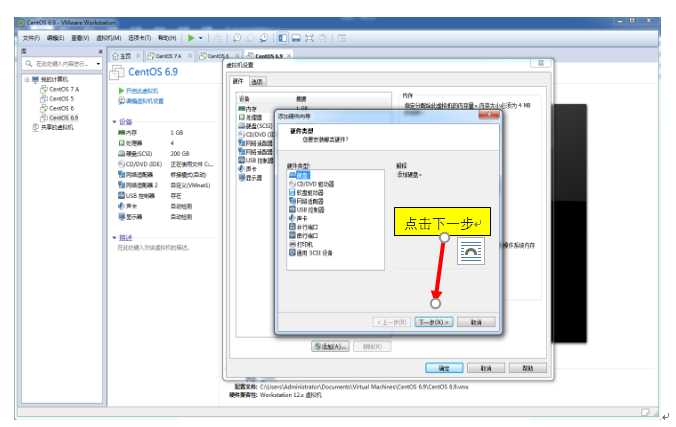Select 网络适配器 in the hardware type list
Screen dimensions: 676x427
(x=306, y=201)
